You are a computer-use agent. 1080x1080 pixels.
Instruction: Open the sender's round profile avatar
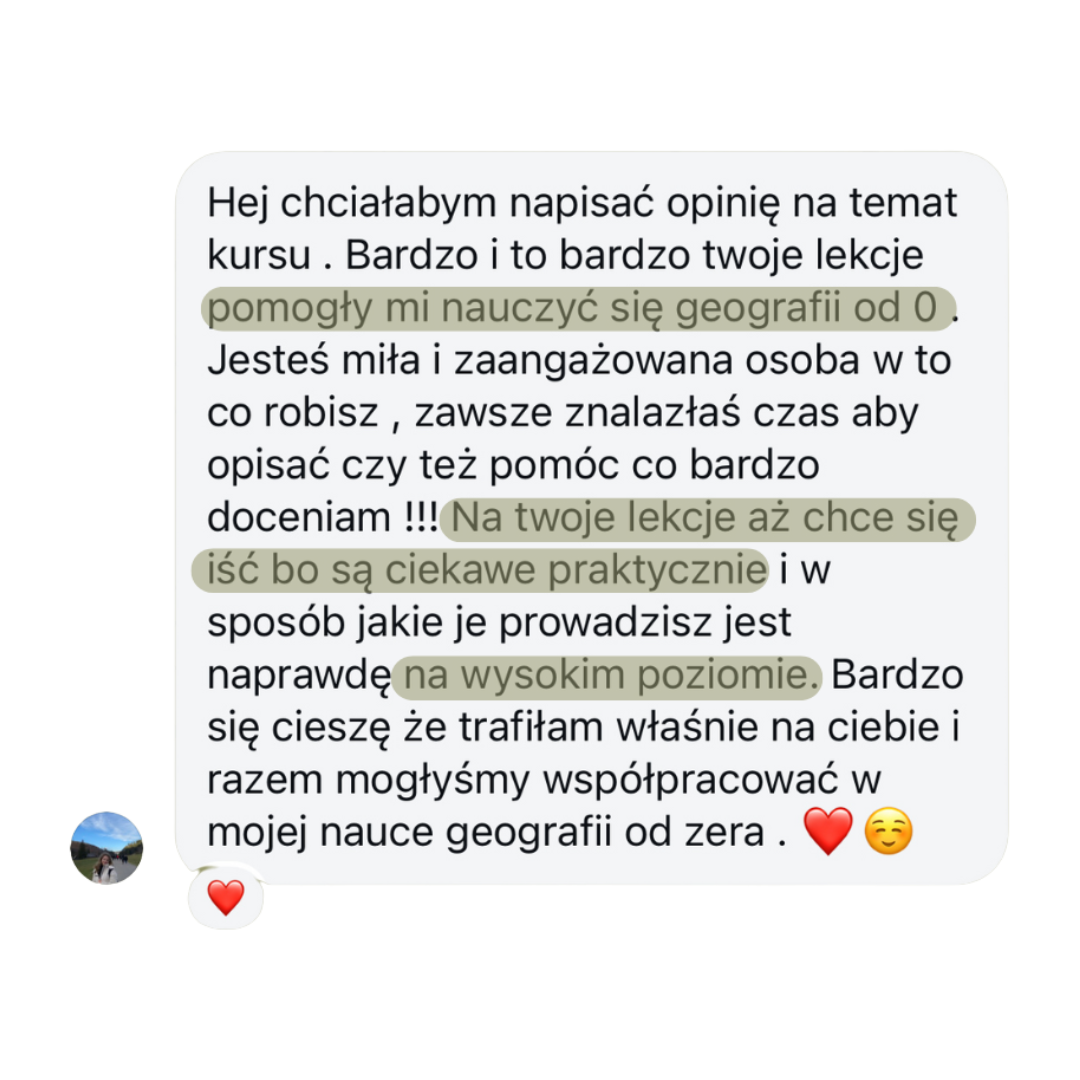tap(107, 848)
